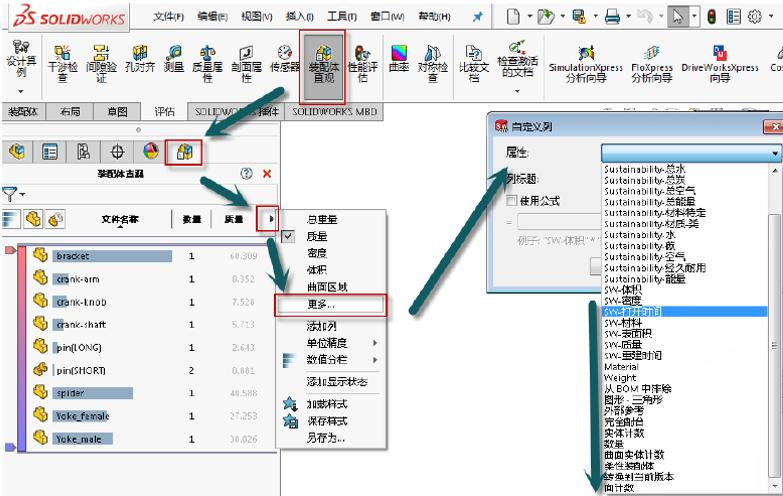Toggle the 使用公式 checkbox
The width and height of the screenshot is (783, 496).
[x=511, y=200]
